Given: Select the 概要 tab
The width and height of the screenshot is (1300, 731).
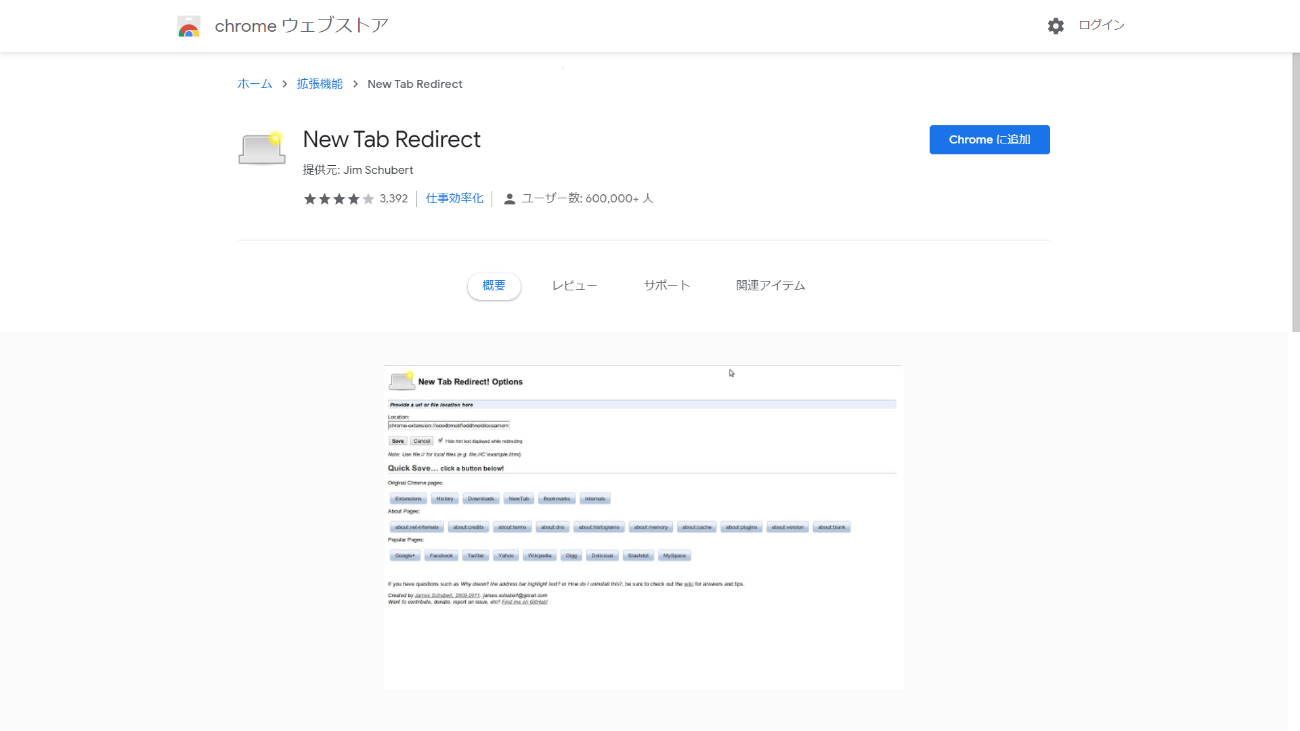Looking at the screenshot, I should click(493, 285).
